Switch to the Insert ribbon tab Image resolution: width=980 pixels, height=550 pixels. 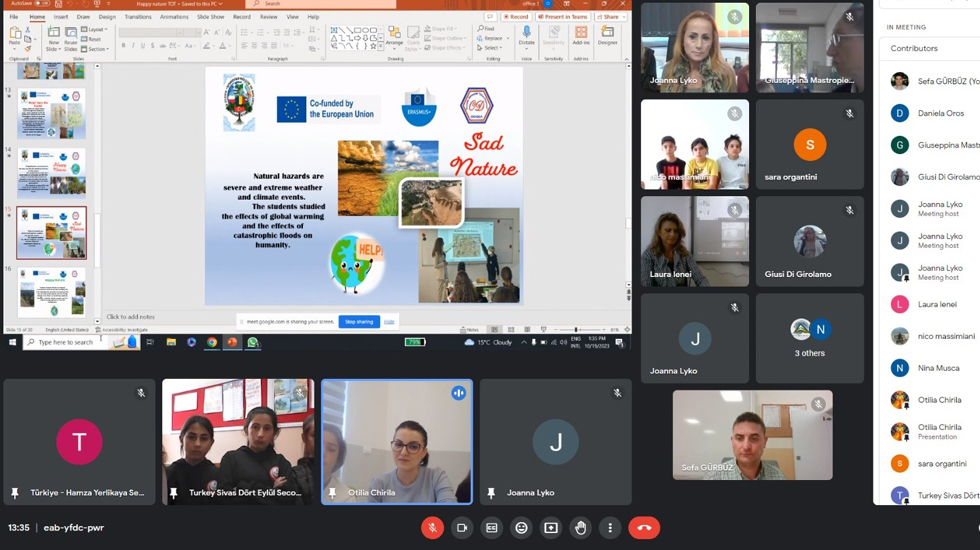pyautogui.click(x=61, y=17)
